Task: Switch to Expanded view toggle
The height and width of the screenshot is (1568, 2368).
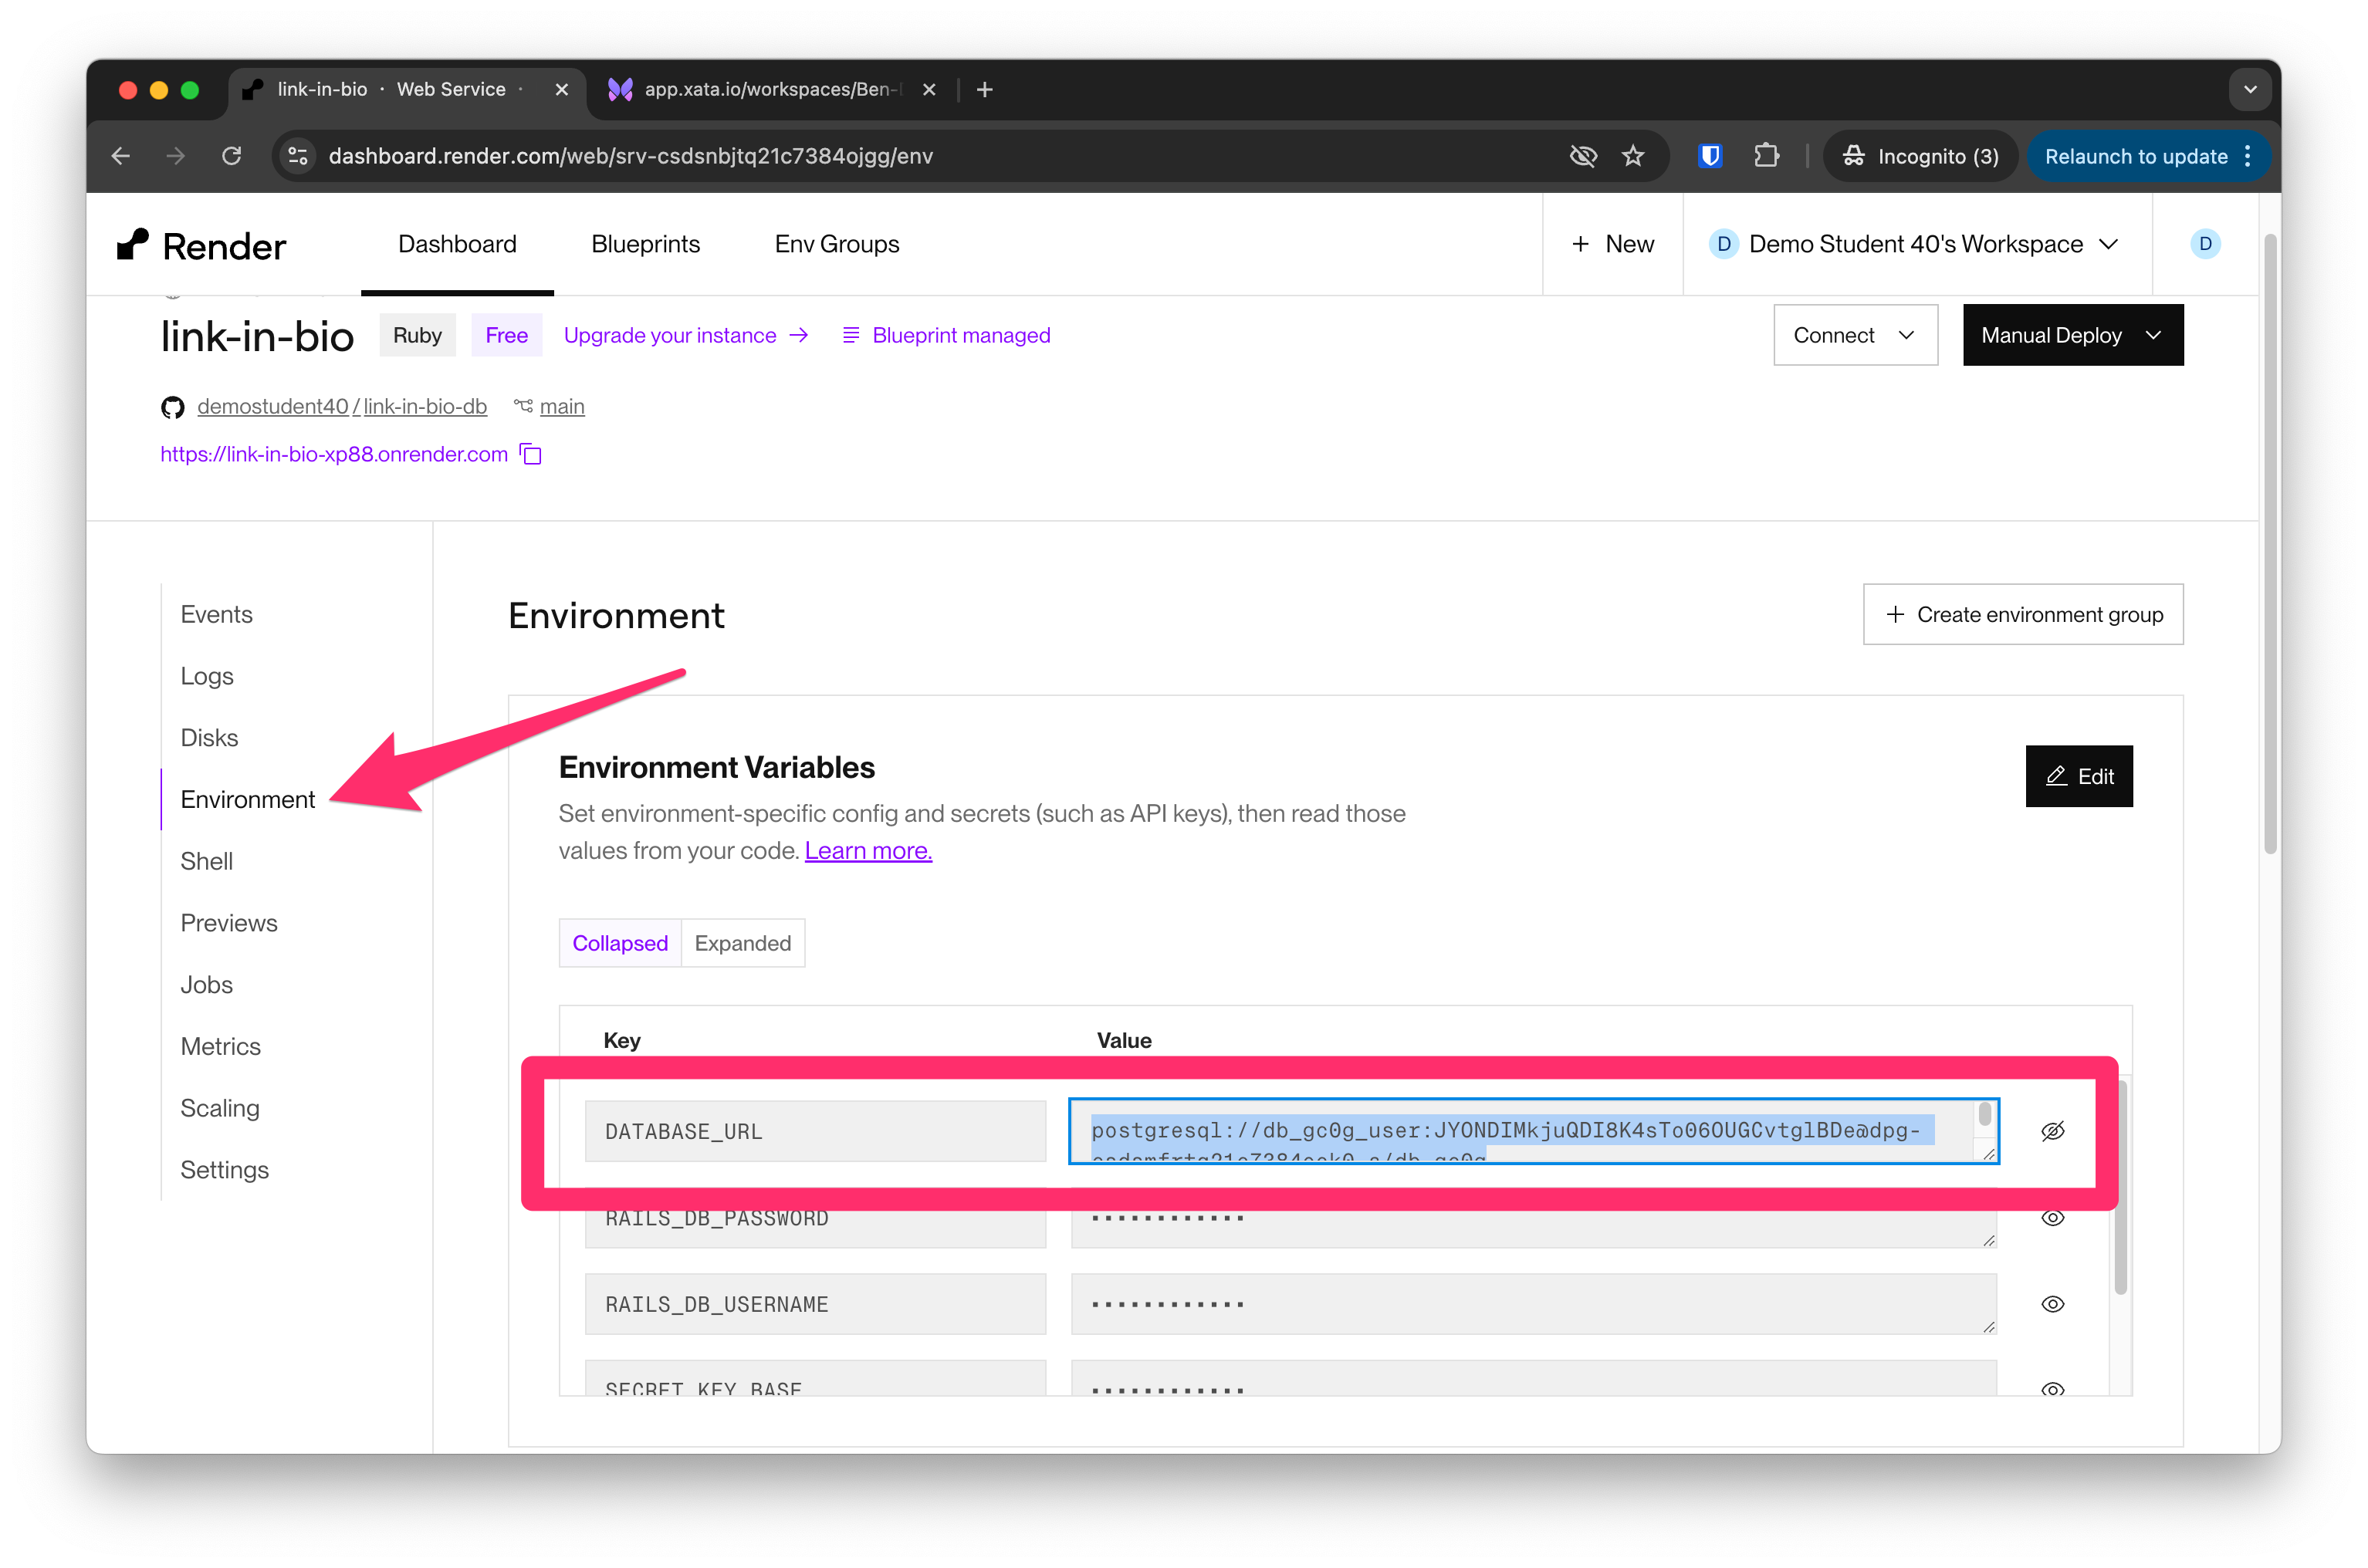Action: (x=743, y=943)
